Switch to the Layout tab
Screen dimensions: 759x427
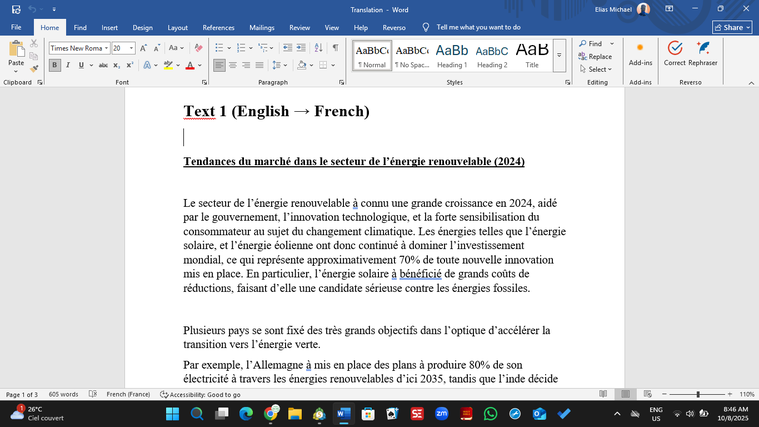coord(178,28)
